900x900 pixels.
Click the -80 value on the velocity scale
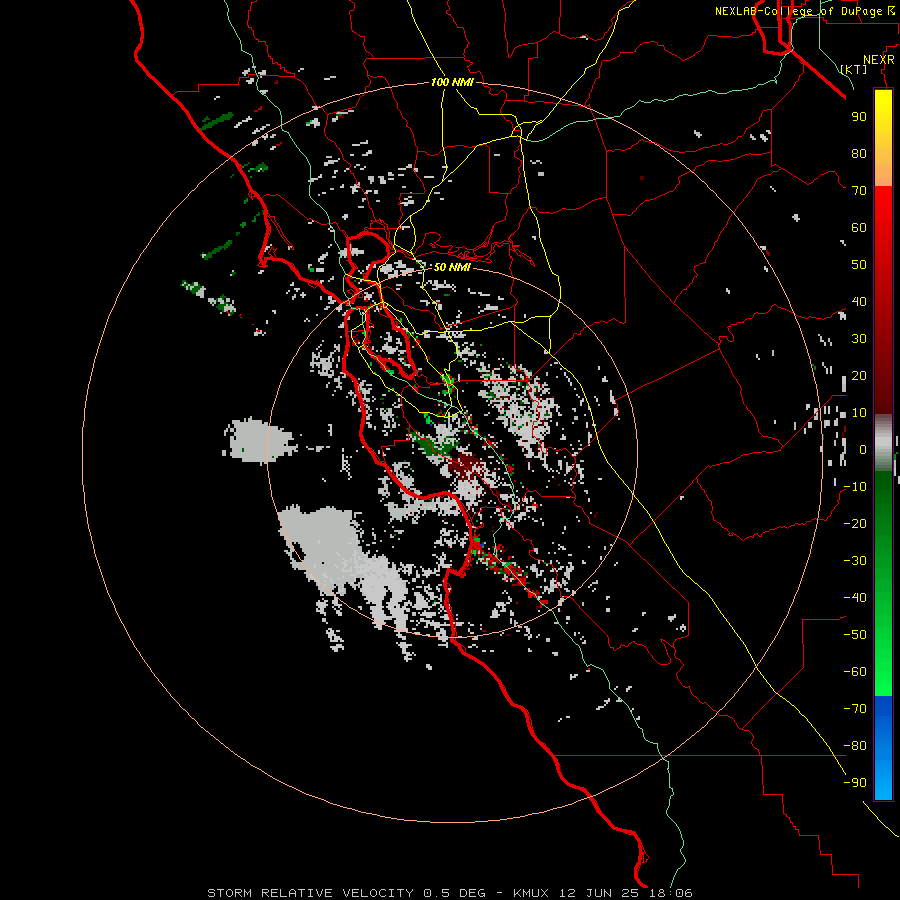pos(855,746)
